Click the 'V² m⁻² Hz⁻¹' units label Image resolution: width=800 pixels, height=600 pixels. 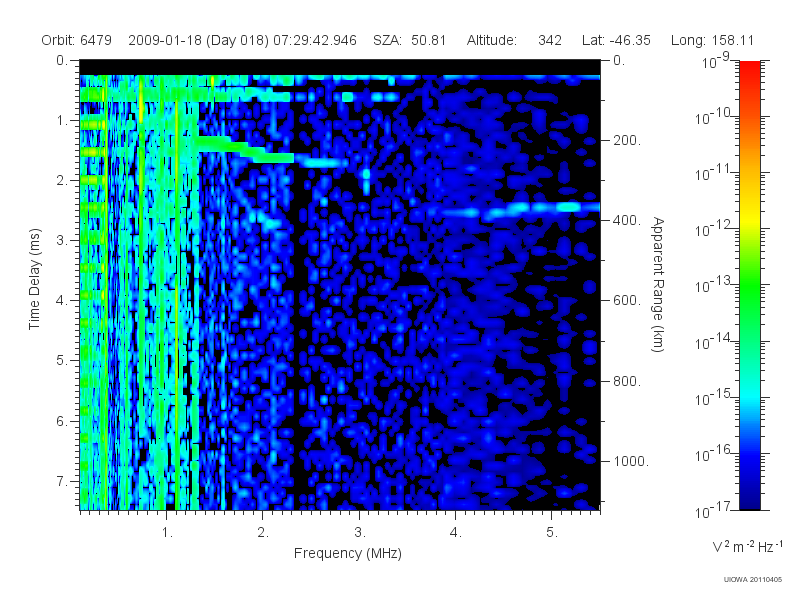point(747,546)
